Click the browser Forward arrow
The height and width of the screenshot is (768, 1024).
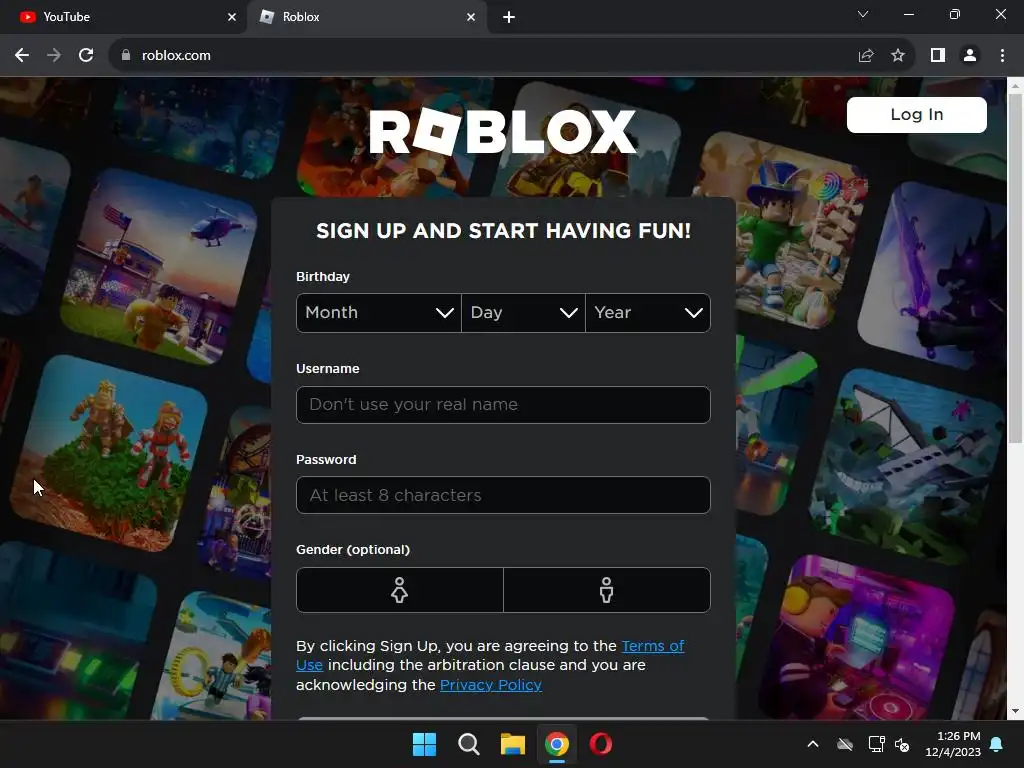[54, 56]
